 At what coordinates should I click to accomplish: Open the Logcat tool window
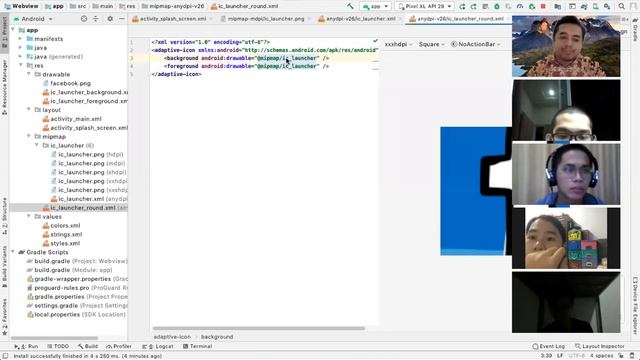pyautogui.click(x=158, y=346)
